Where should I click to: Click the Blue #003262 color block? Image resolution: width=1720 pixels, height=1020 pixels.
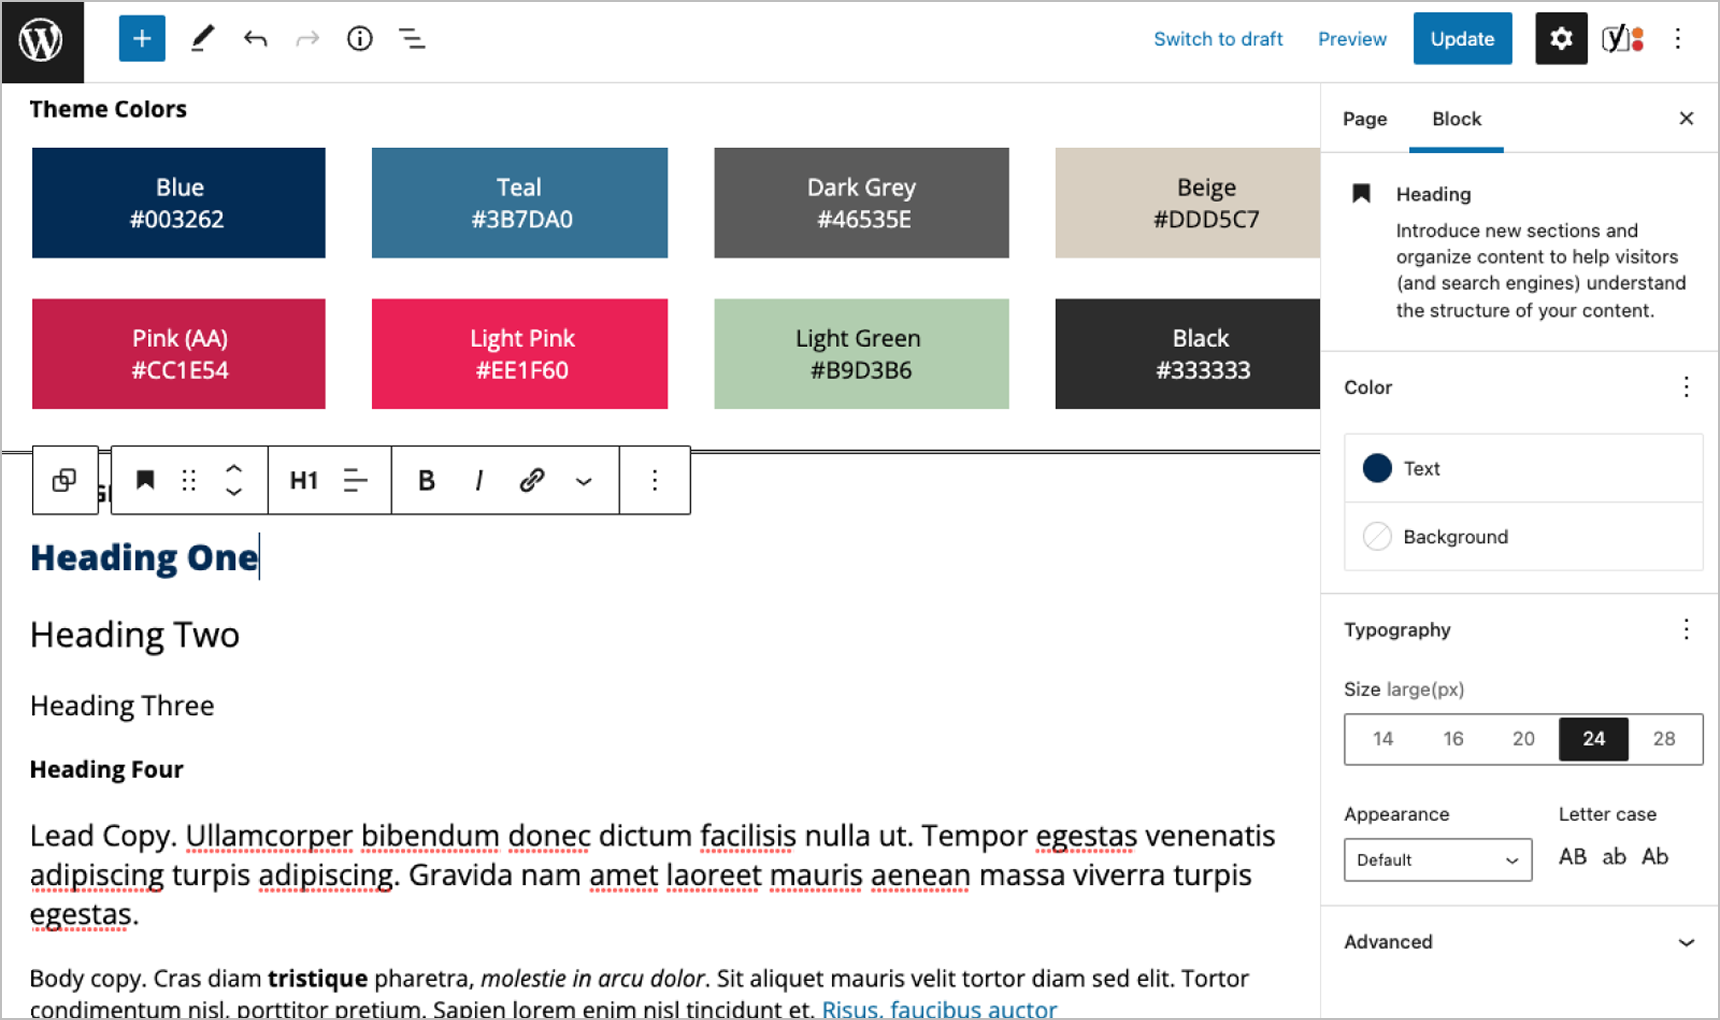pos(179,203)
